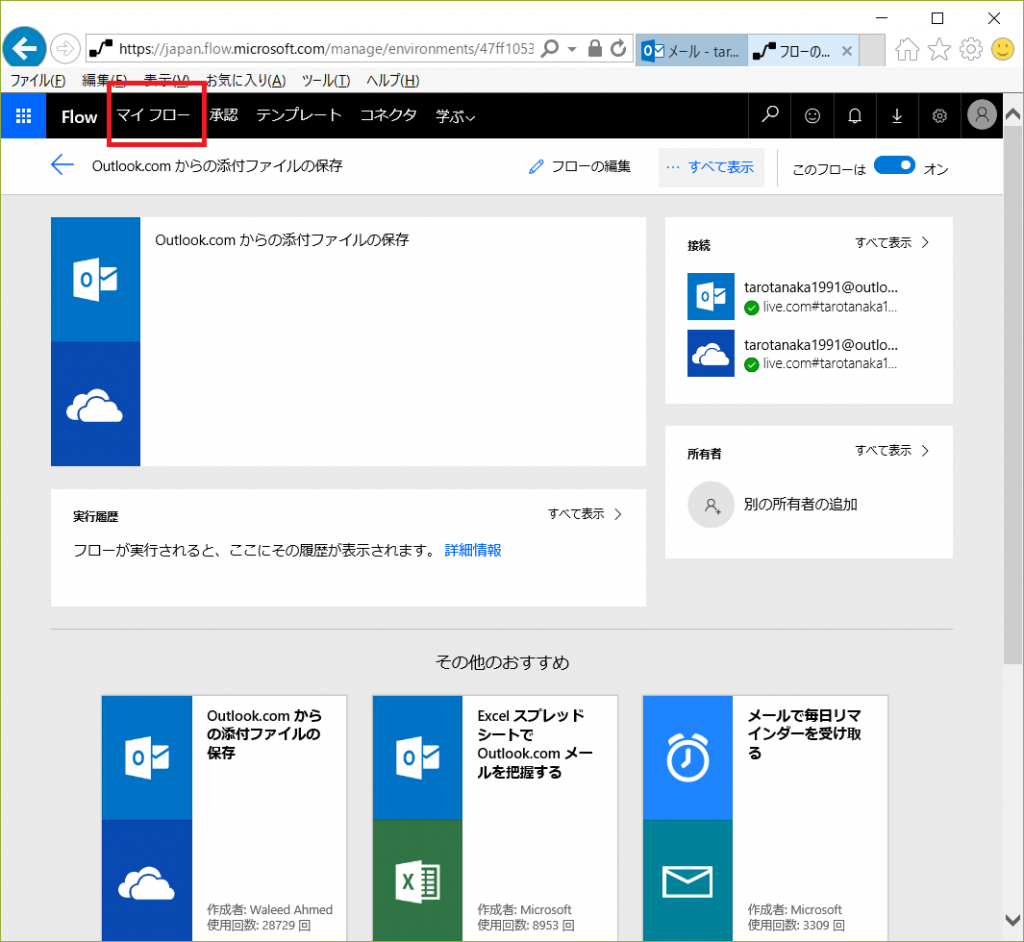Screen dimensions: 1024x942
Task: Open a new browser tab button
Action: coord(872,50)
